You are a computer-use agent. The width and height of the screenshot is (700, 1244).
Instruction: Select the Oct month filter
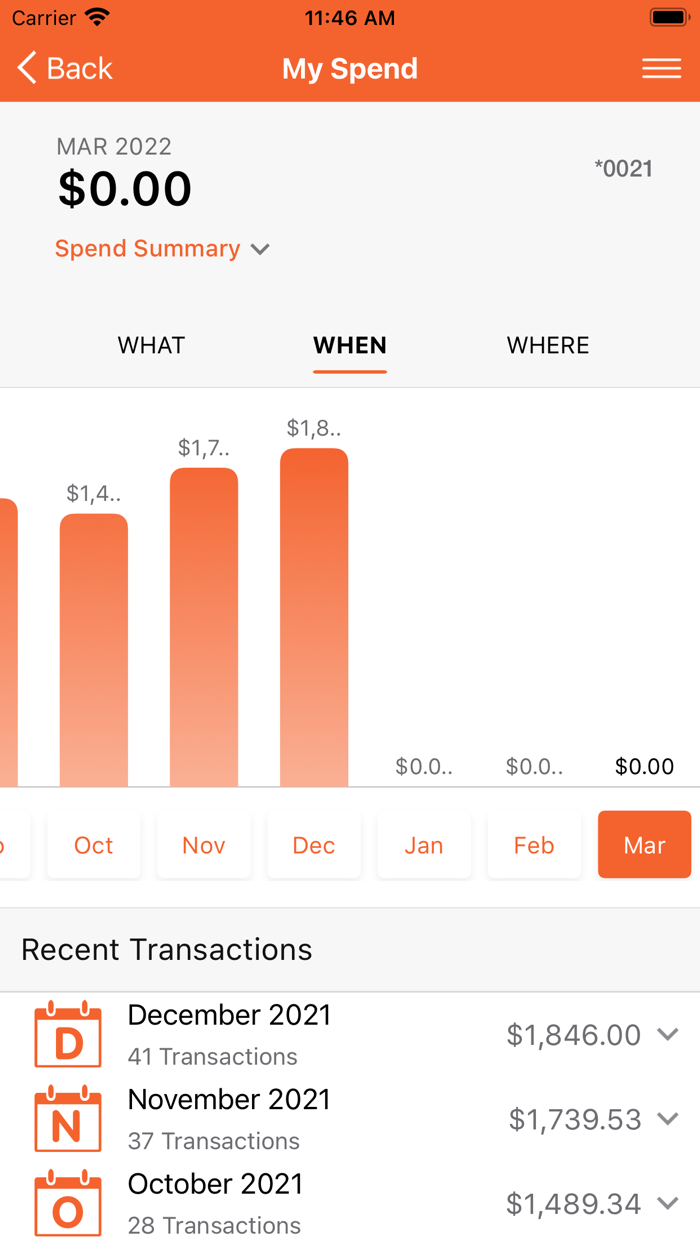point(93,845)
